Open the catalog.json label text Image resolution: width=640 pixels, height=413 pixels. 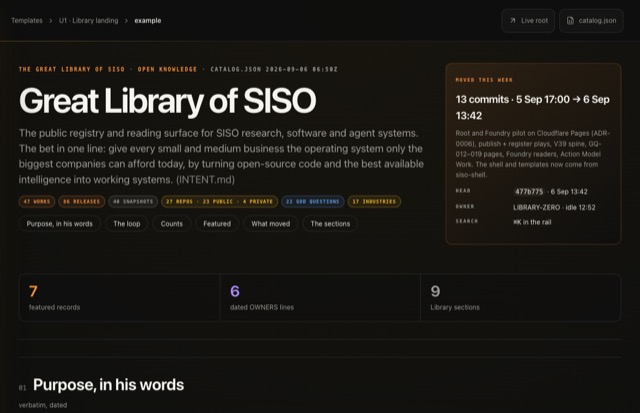point(597,20)
